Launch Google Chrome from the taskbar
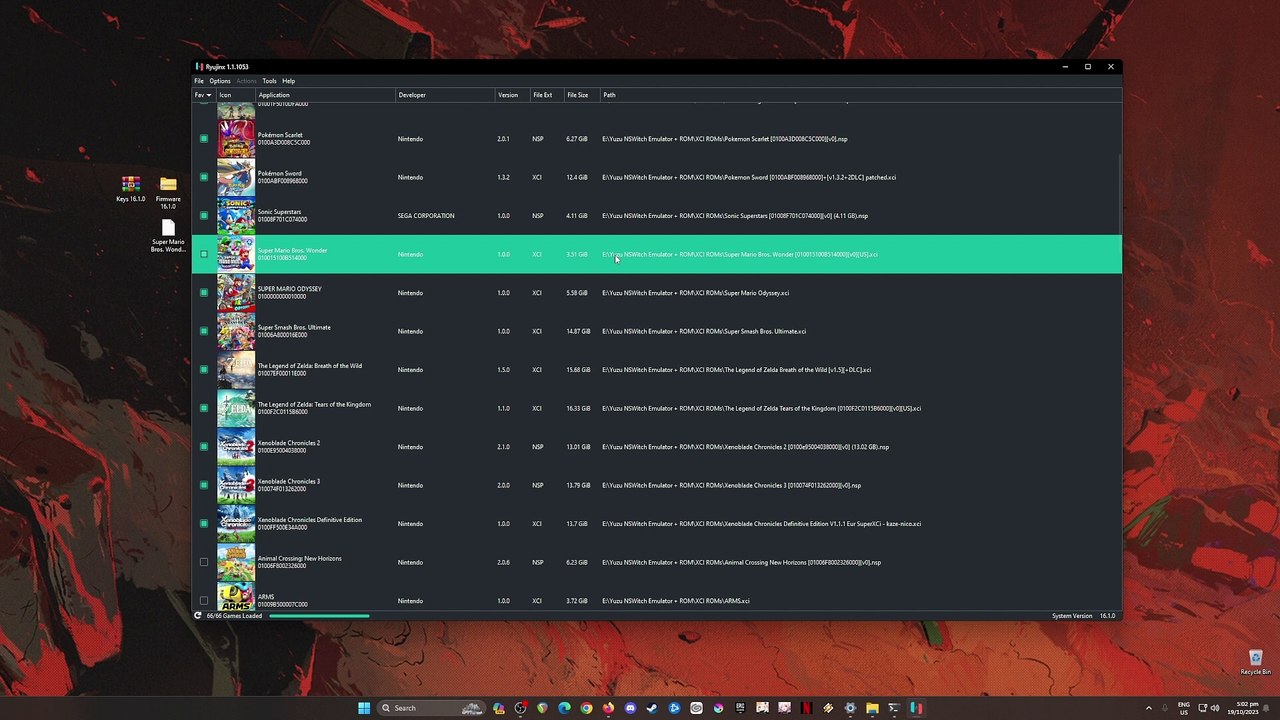 pos(586,708)
